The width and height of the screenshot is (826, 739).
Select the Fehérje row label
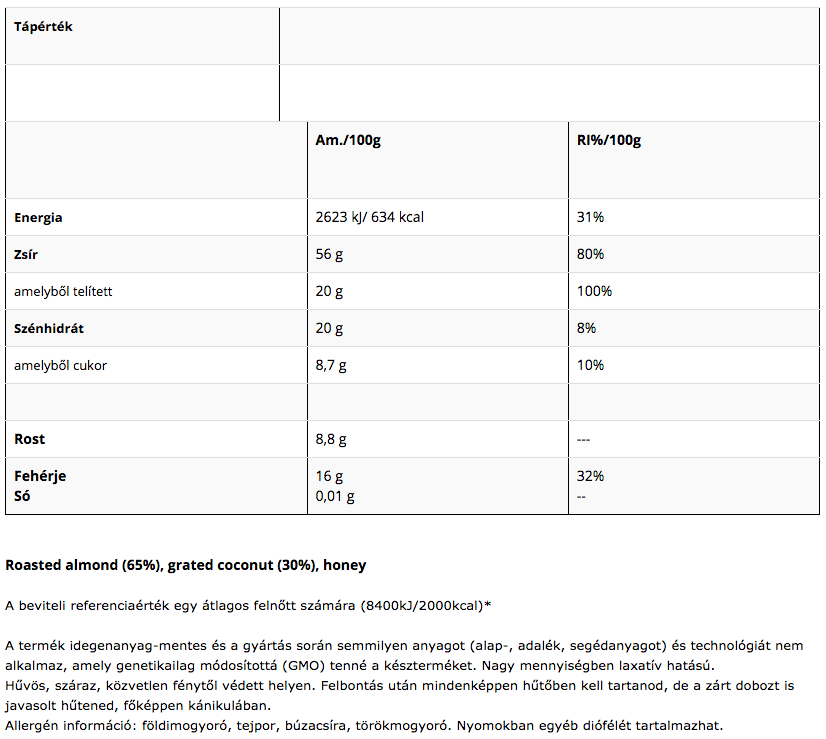click(40, 476)
